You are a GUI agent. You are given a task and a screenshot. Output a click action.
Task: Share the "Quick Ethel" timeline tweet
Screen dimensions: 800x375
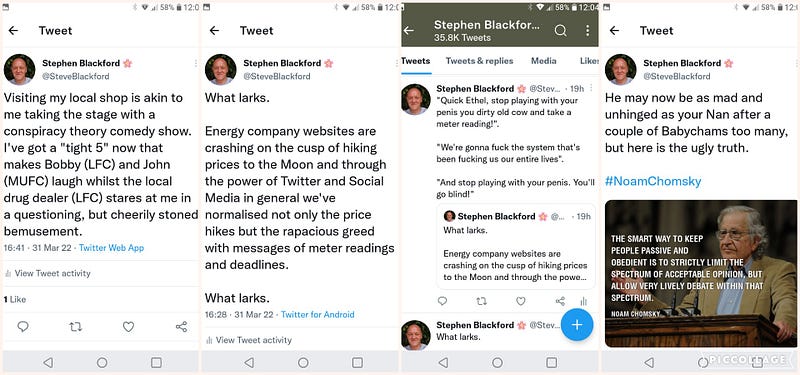click(x=560, y=301)
